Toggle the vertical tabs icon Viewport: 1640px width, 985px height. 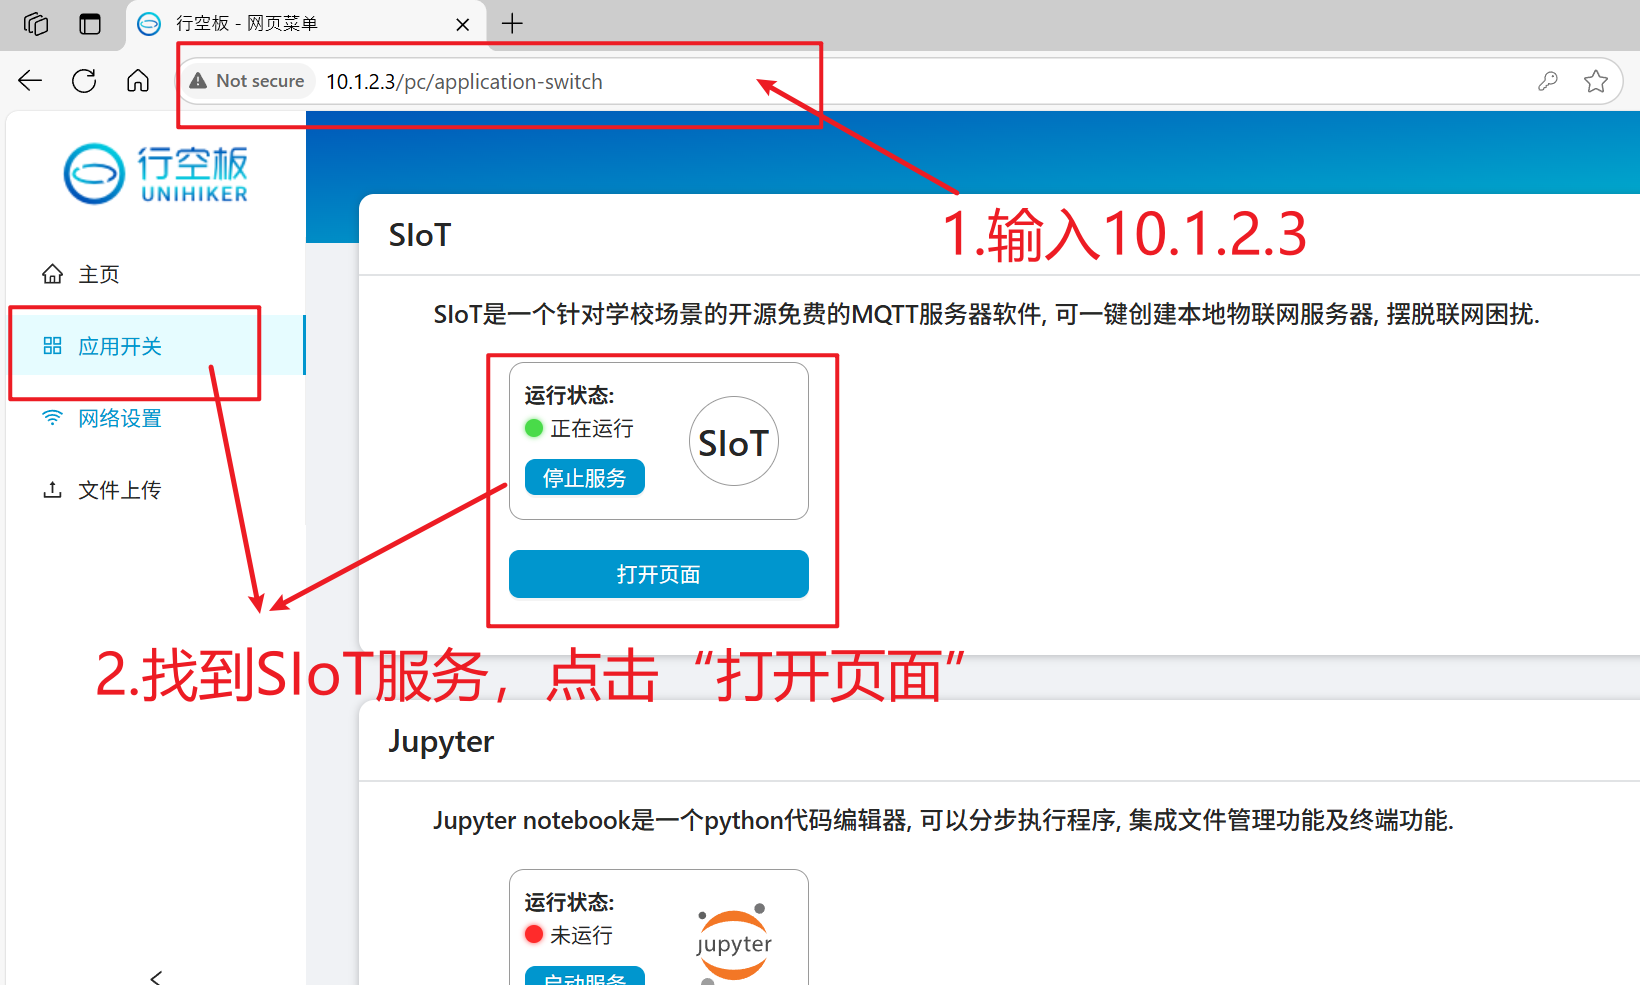90,23
